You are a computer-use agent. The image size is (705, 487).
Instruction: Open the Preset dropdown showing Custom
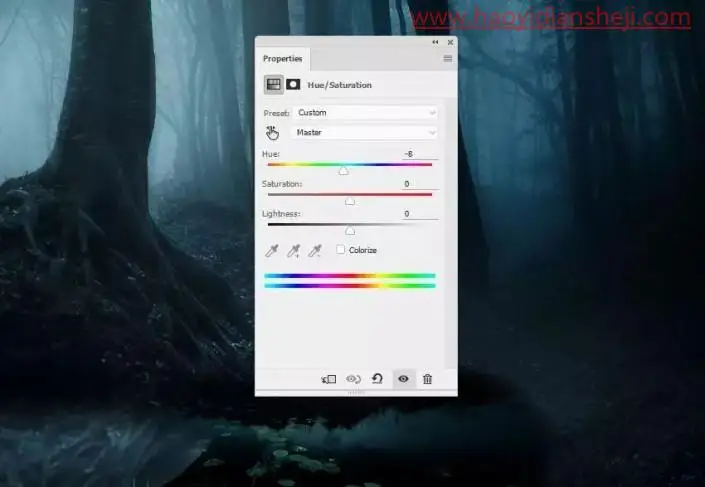coord(365,112)
